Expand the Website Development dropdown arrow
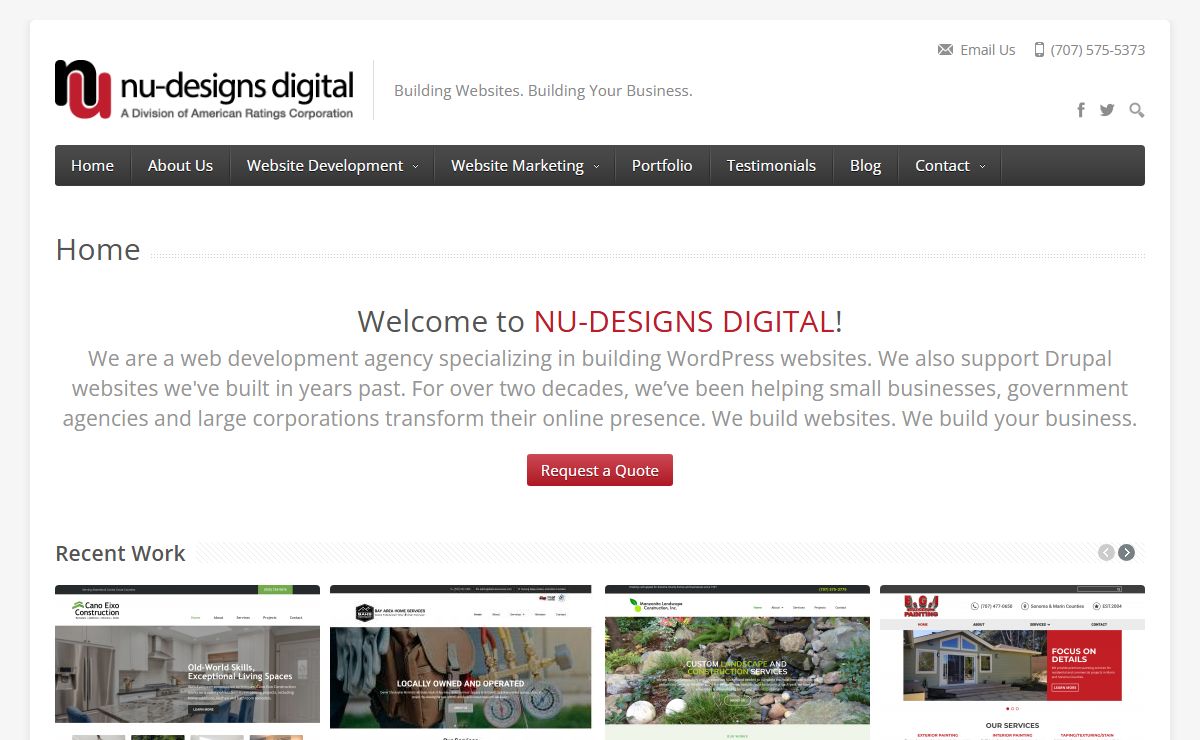Viewport: 1200px width, 740px height. click(416, 167)
